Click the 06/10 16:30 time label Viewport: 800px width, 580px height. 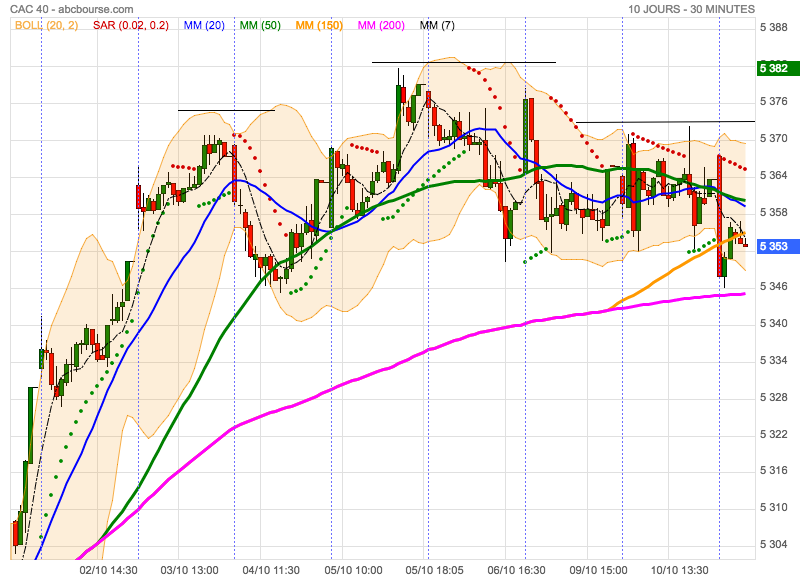(516, 570)
